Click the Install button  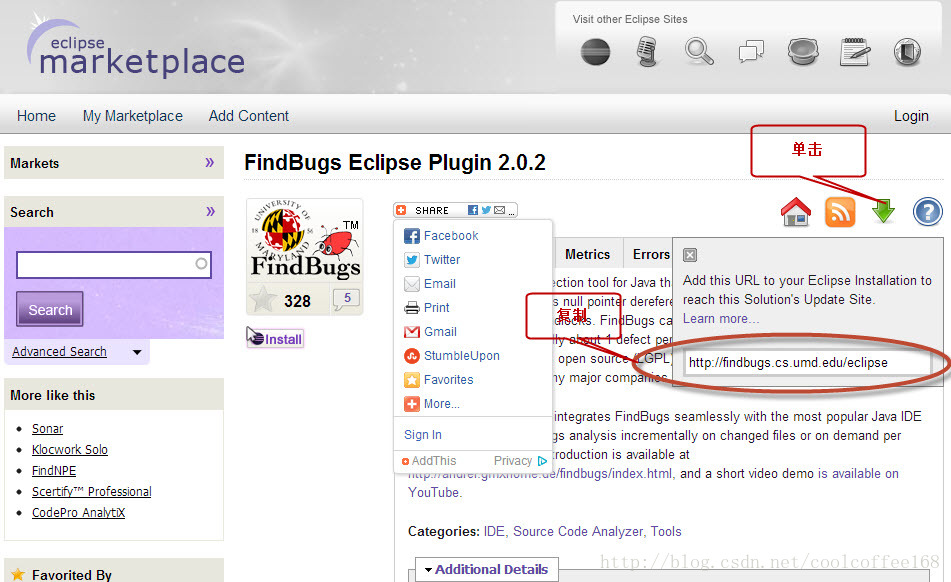tap(276, 339)
